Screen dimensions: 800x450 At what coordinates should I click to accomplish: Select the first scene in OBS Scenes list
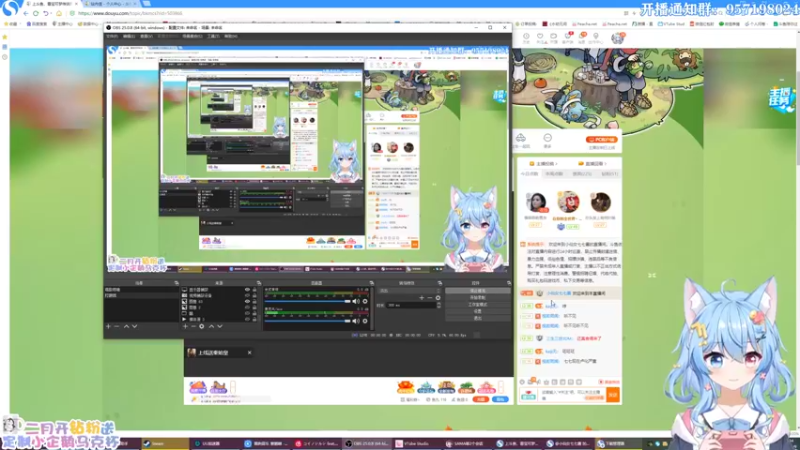[141, 289]
